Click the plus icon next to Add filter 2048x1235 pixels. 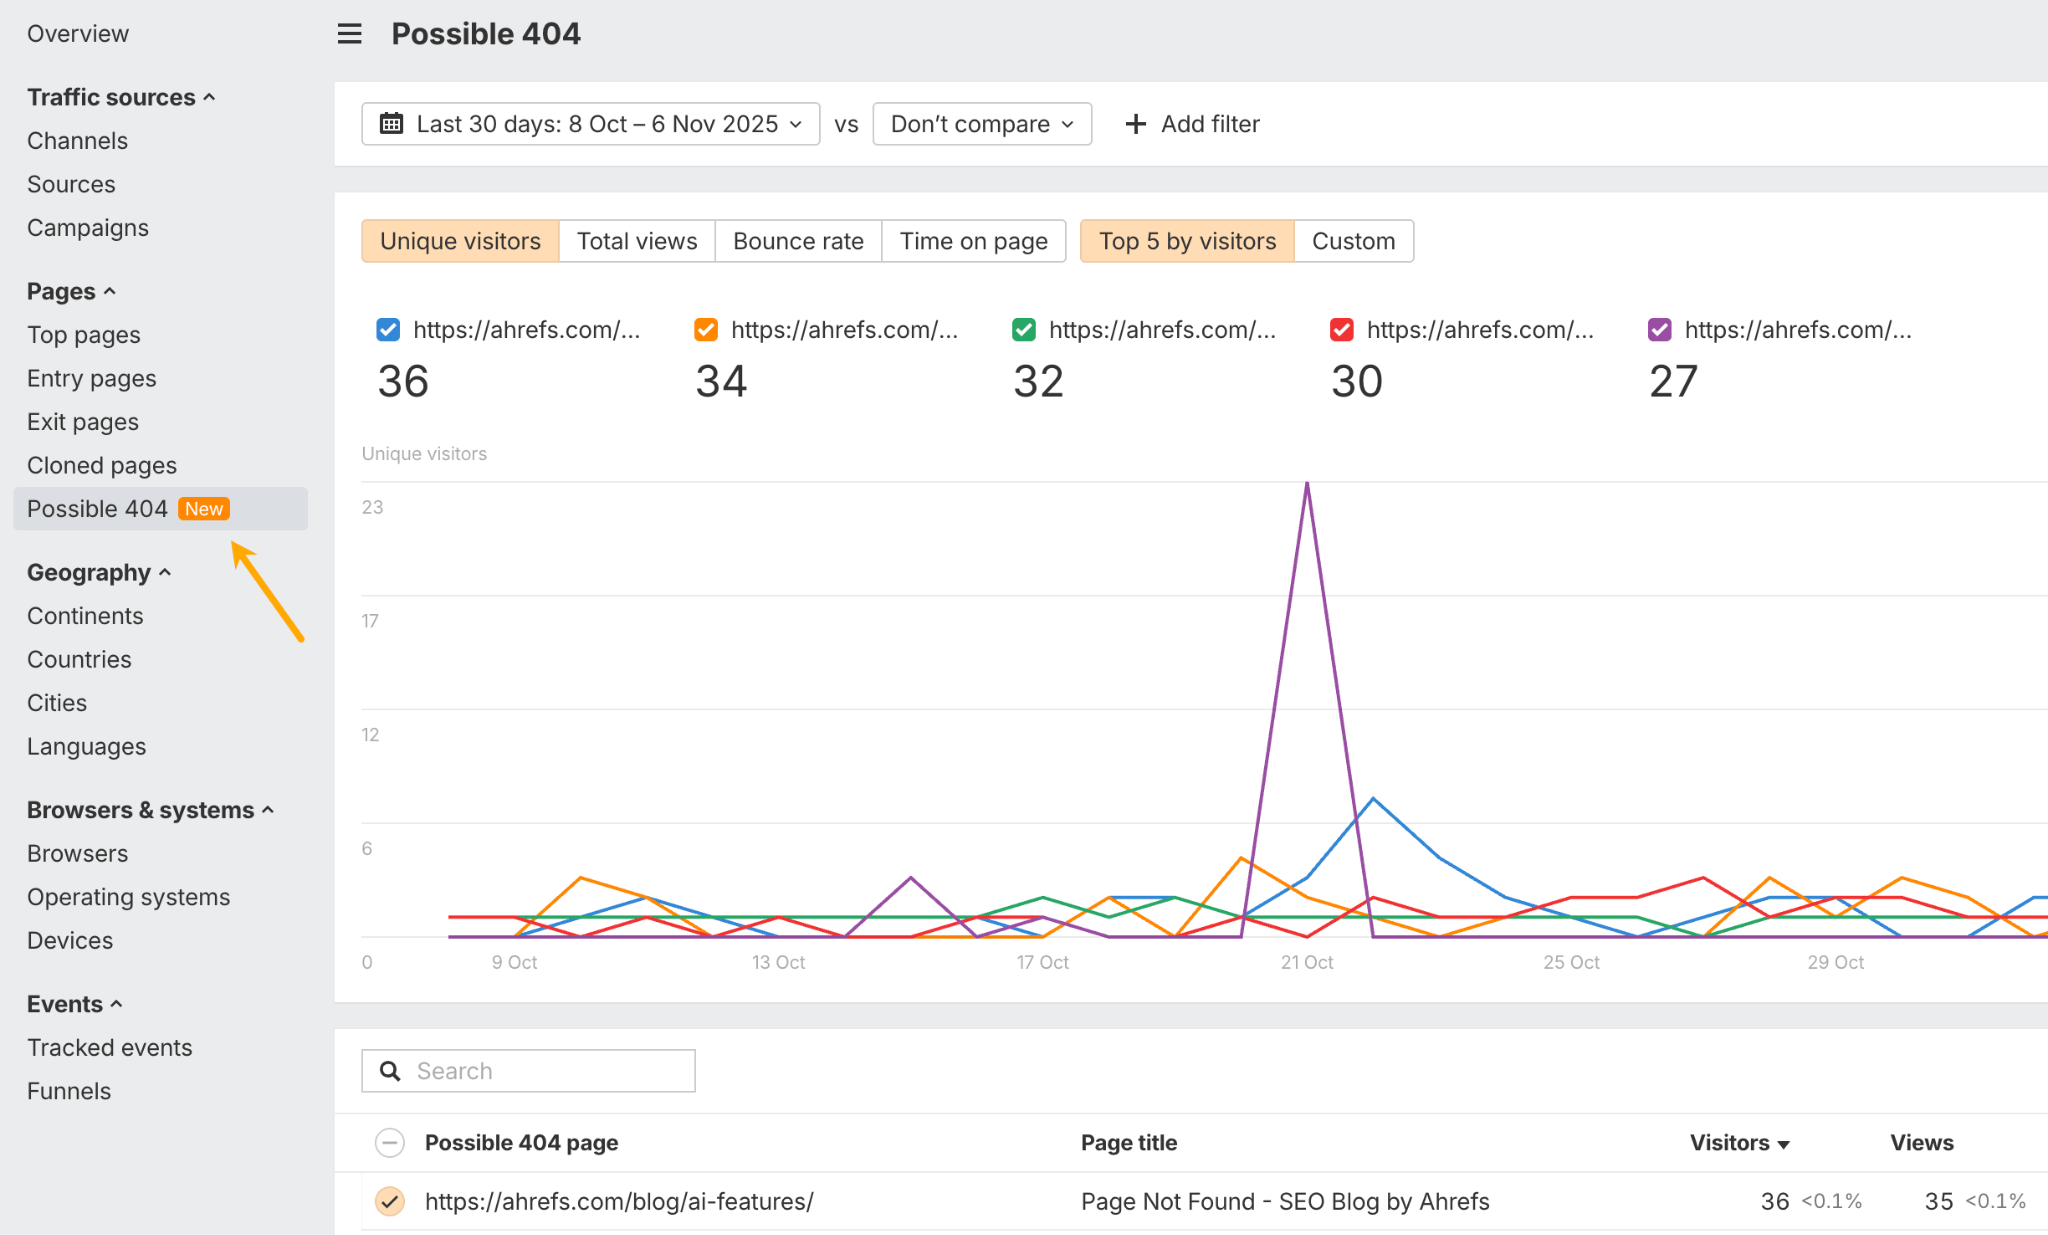[1135, 123]
